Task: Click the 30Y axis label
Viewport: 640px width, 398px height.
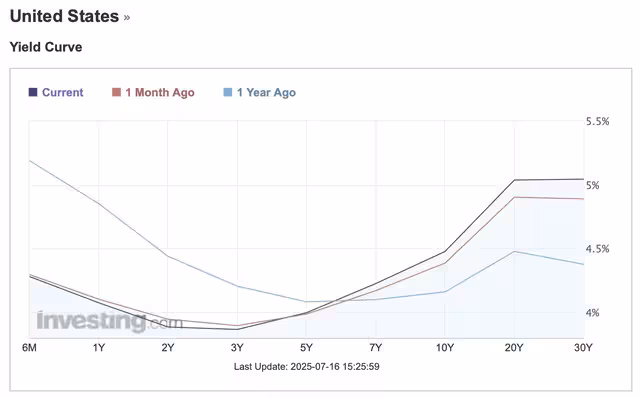Action: (583, 347)
